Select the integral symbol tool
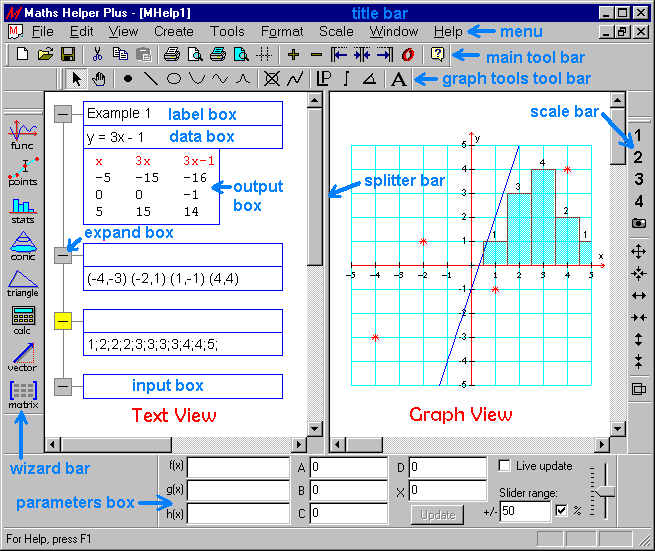 coord(346,79)
